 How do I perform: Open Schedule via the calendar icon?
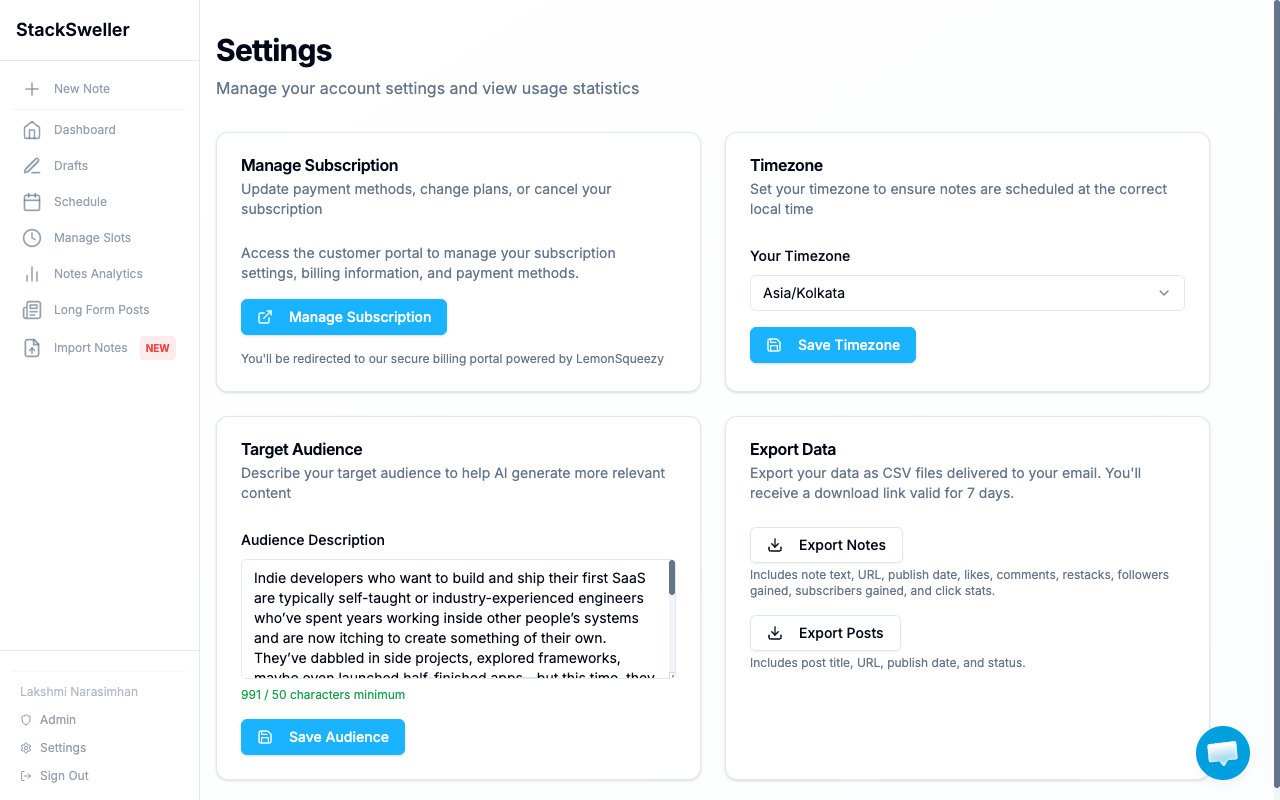pyautogui.click(x=31, y=202)
